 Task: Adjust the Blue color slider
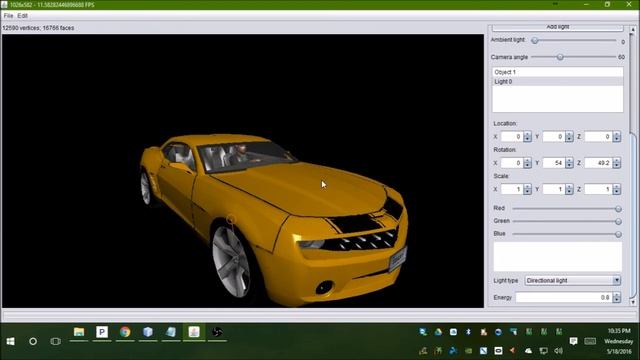click(567, 234)
